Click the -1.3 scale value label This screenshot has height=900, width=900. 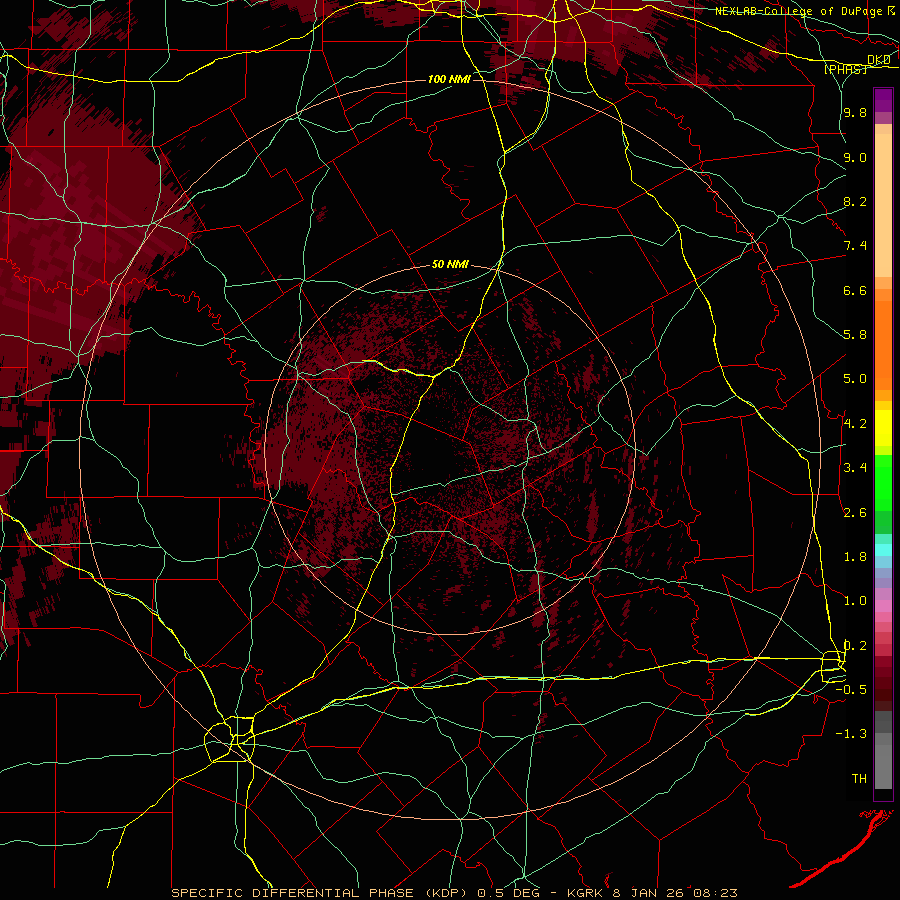click(851, 734)
